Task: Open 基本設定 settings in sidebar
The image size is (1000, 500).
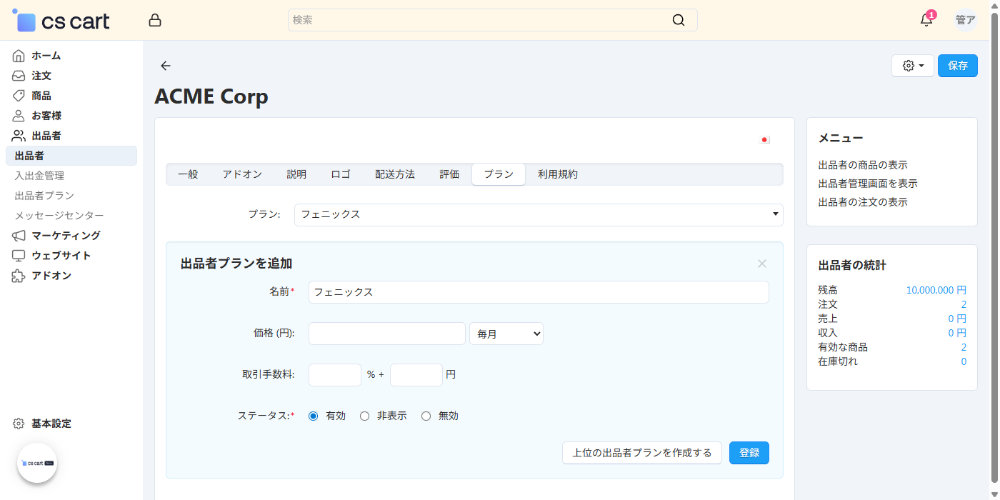Action: click(50, 423)
